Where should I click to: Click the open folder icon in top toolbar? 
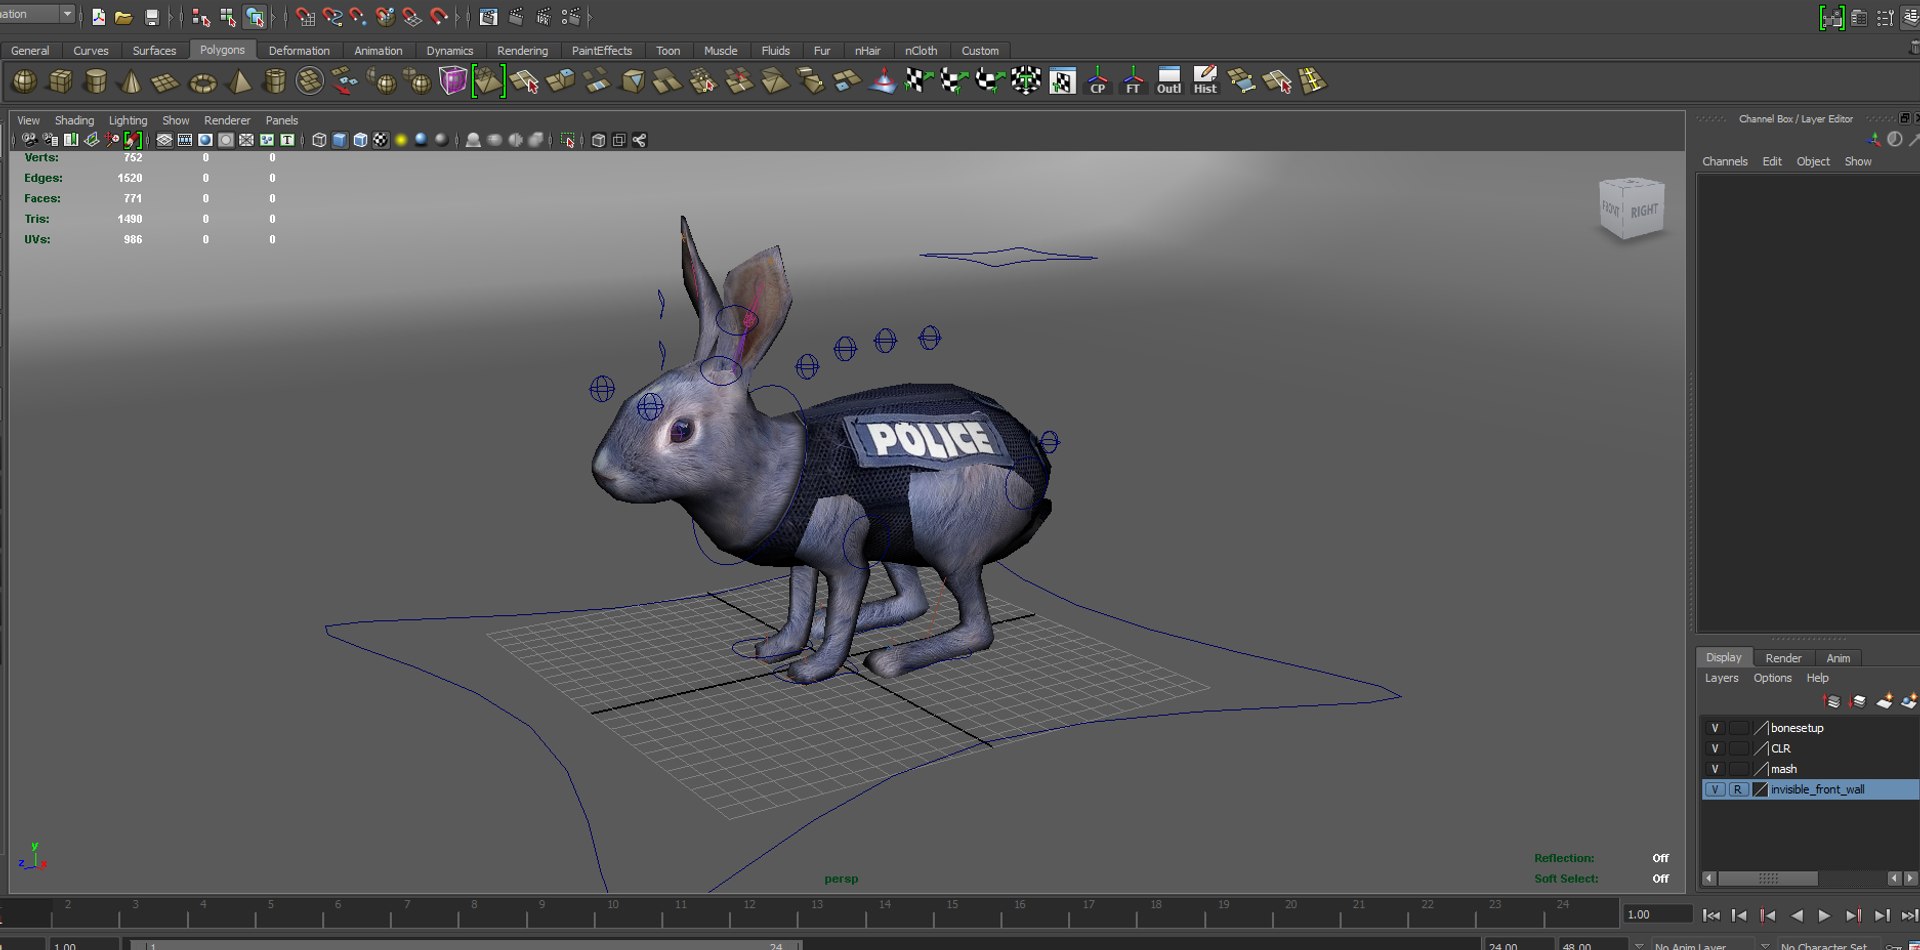(124, 17)
